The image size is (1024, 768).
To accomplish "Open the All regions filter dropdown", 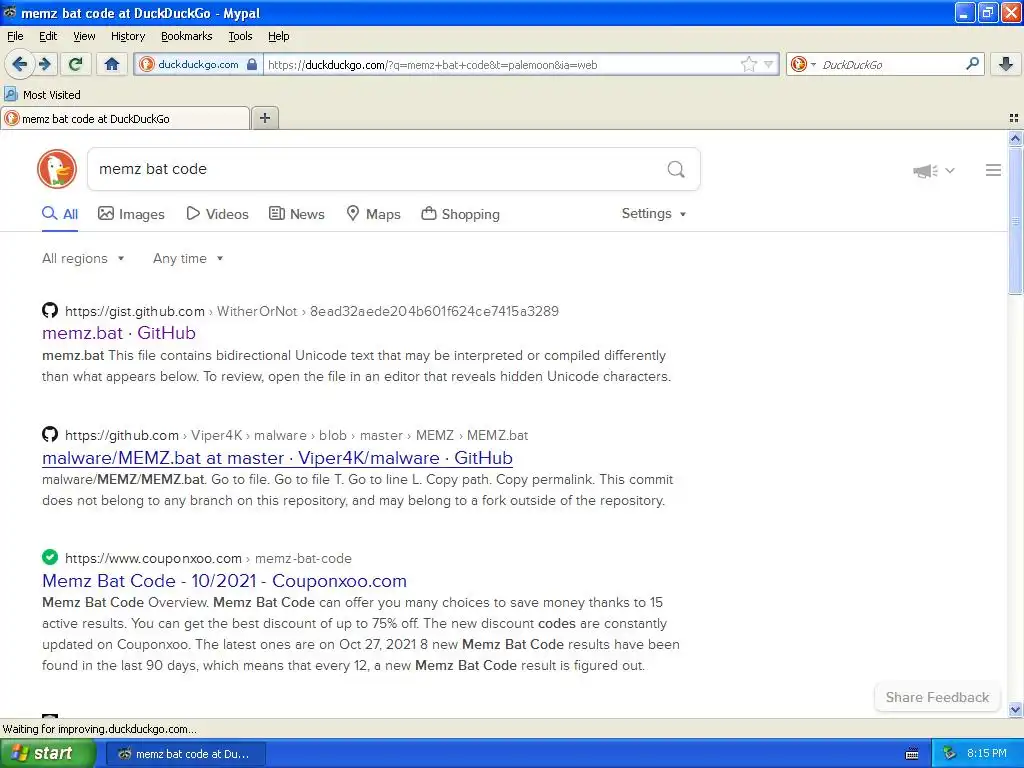I will pyautogui.click(x=83, y=259).
